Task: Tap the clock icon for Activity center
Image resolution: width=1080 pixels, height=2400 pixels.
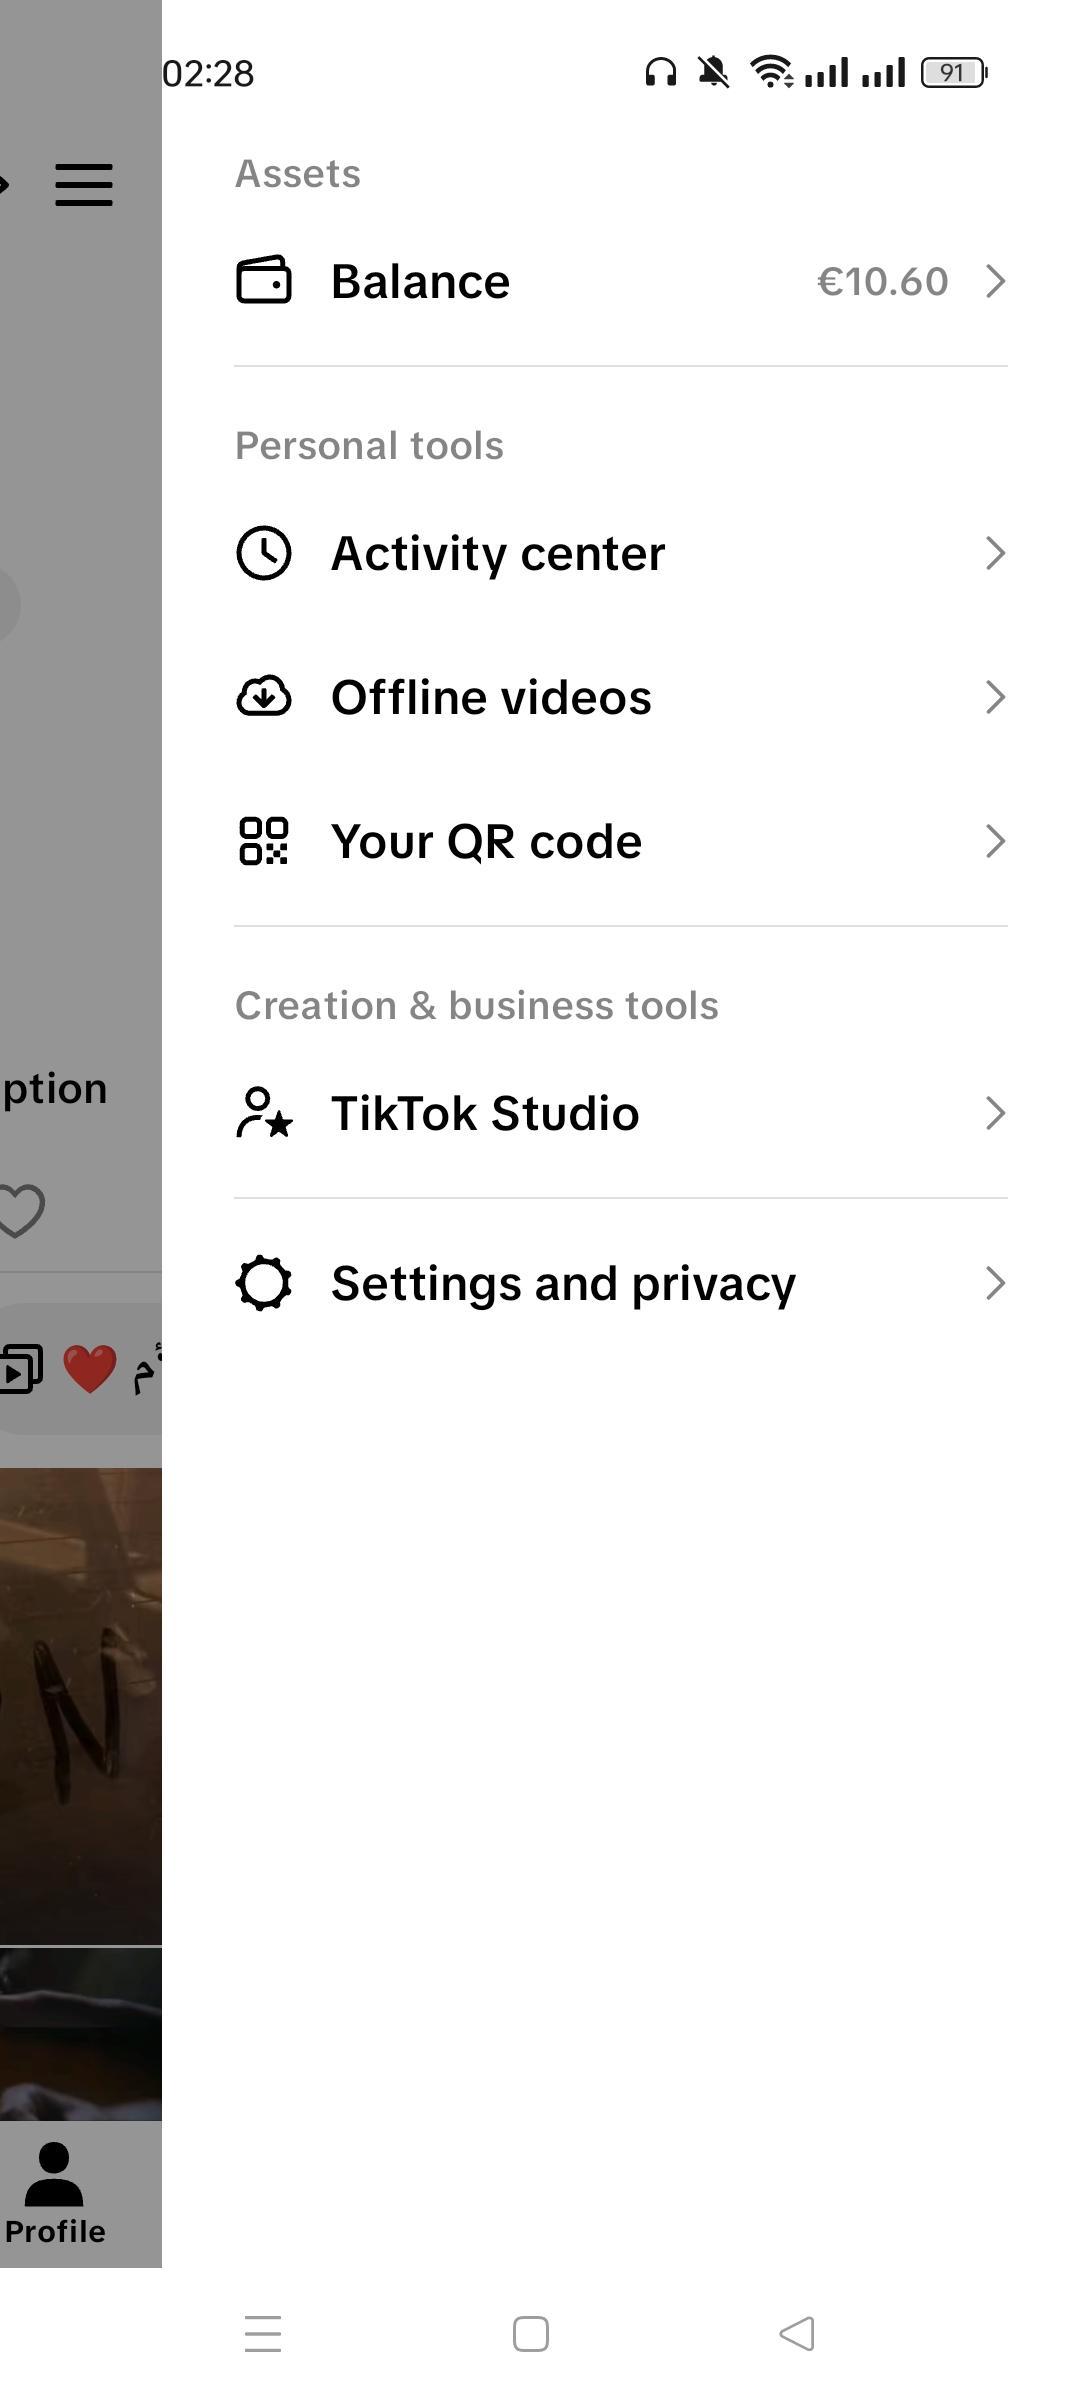Action: point(263,553)
